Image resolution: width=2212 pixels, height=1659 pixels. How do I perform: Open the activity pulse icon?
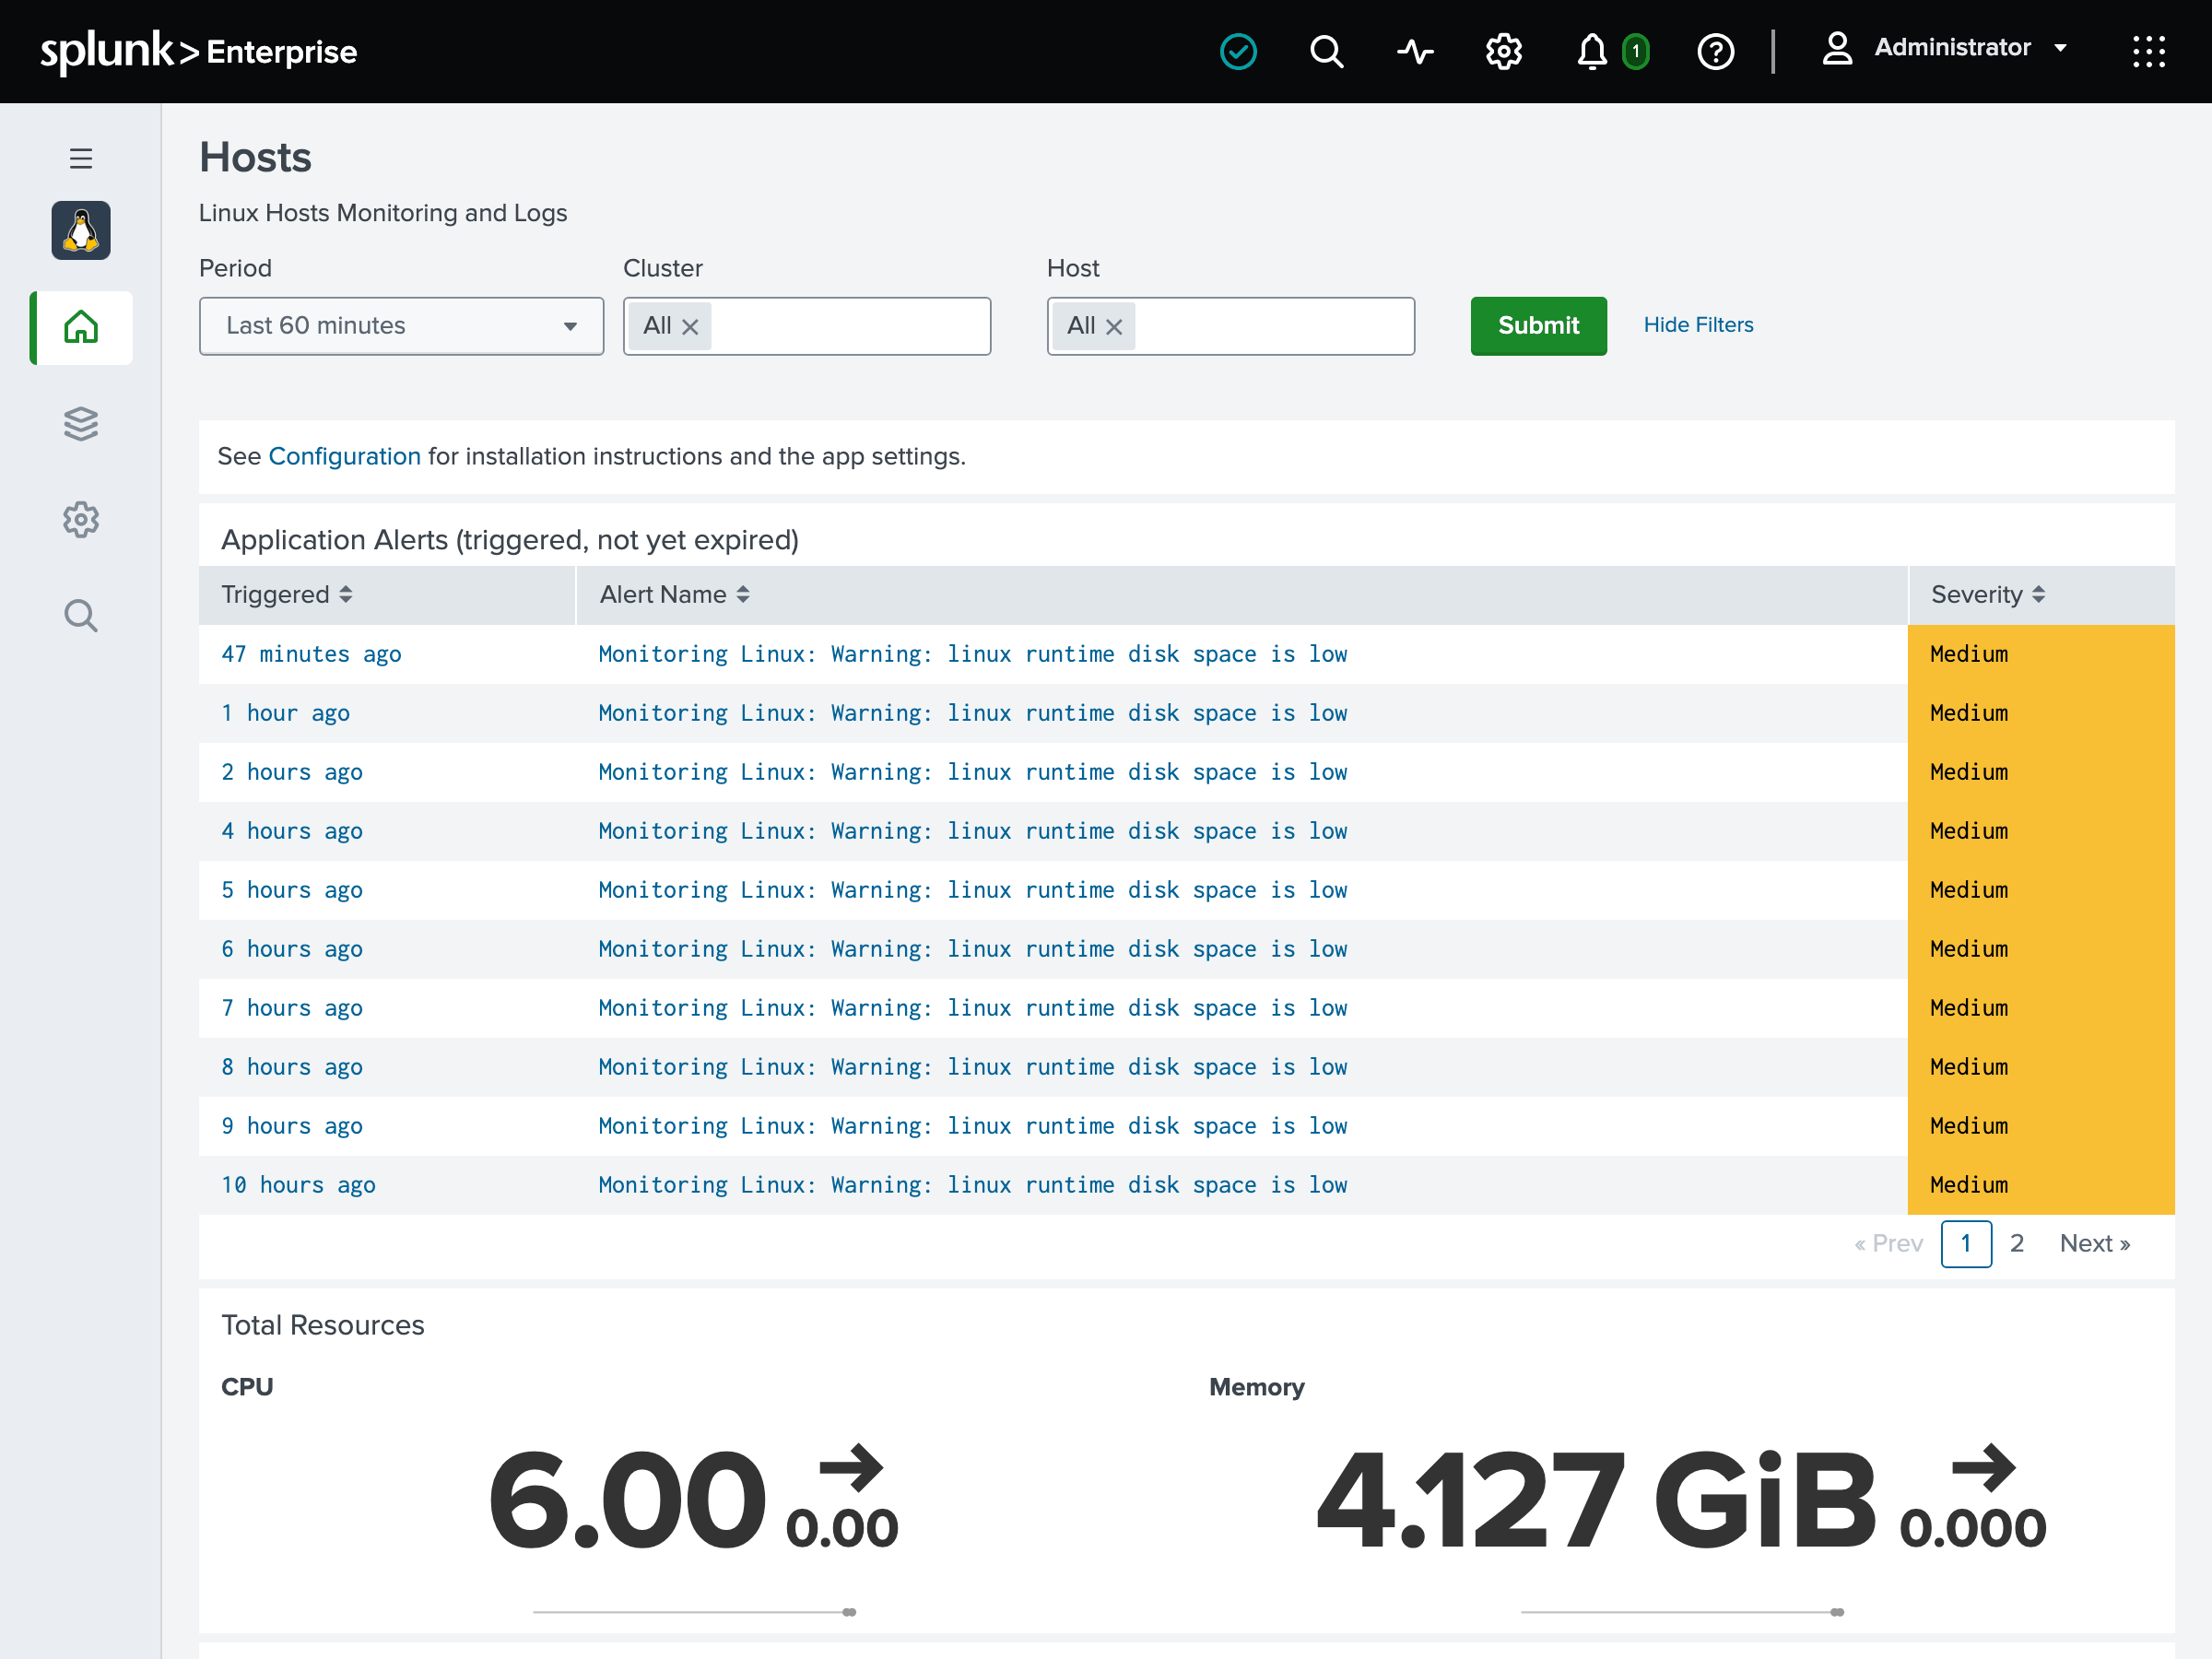click(x=1415, y=51)
